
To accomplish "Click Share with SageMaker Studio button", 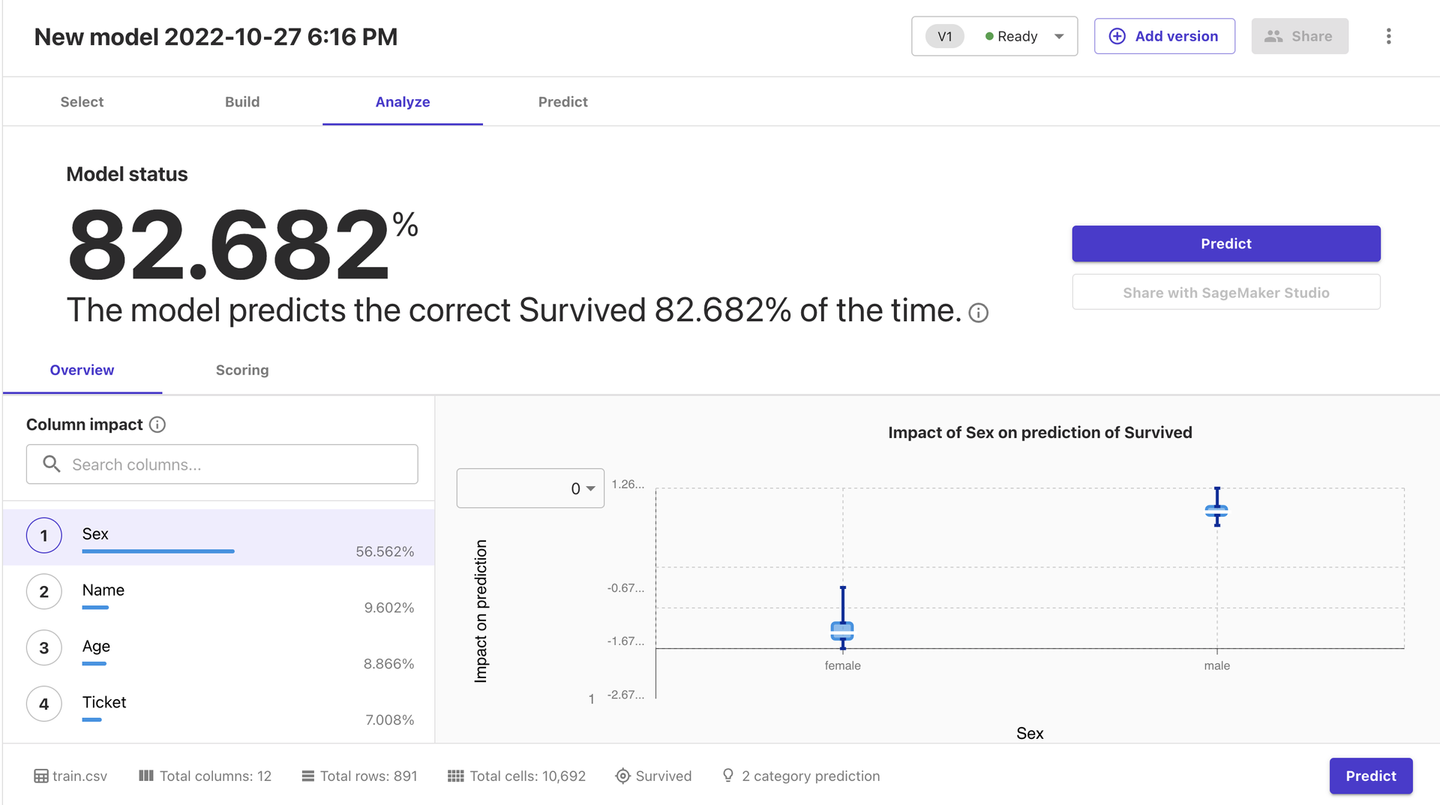I will (x=1226, y=293).
